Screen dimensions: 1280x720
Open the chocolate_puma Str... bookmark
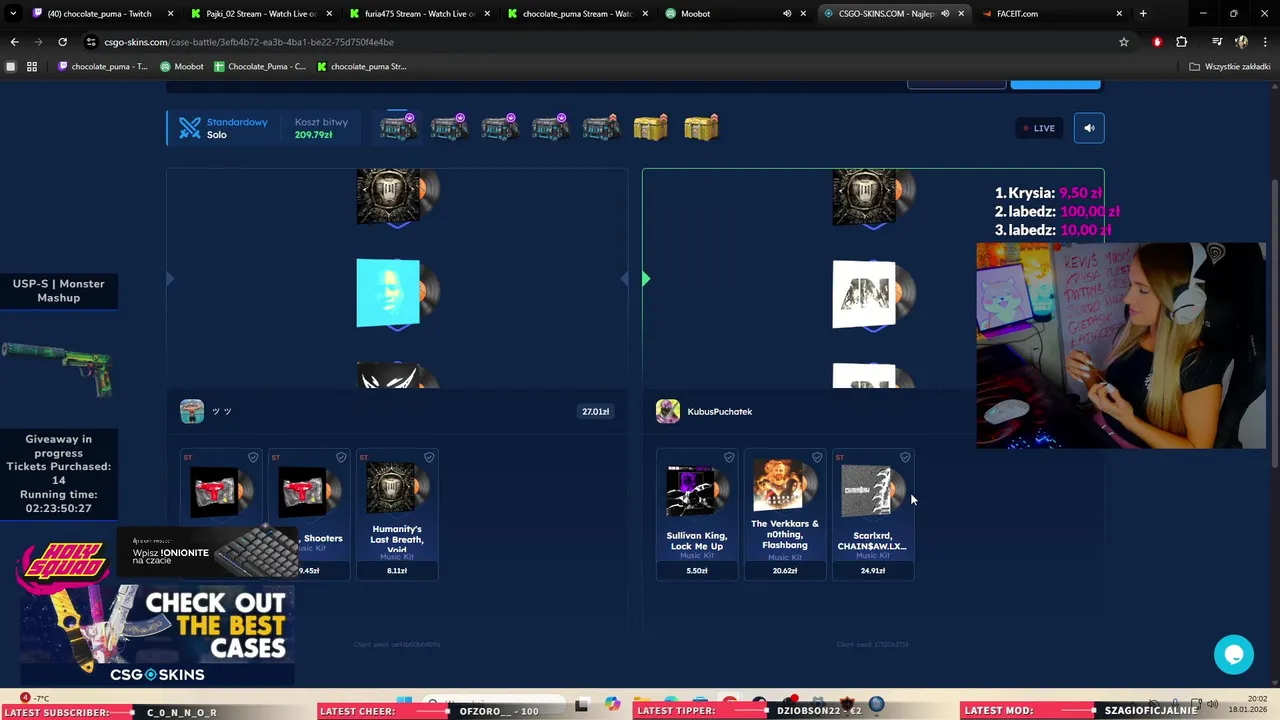361,67
